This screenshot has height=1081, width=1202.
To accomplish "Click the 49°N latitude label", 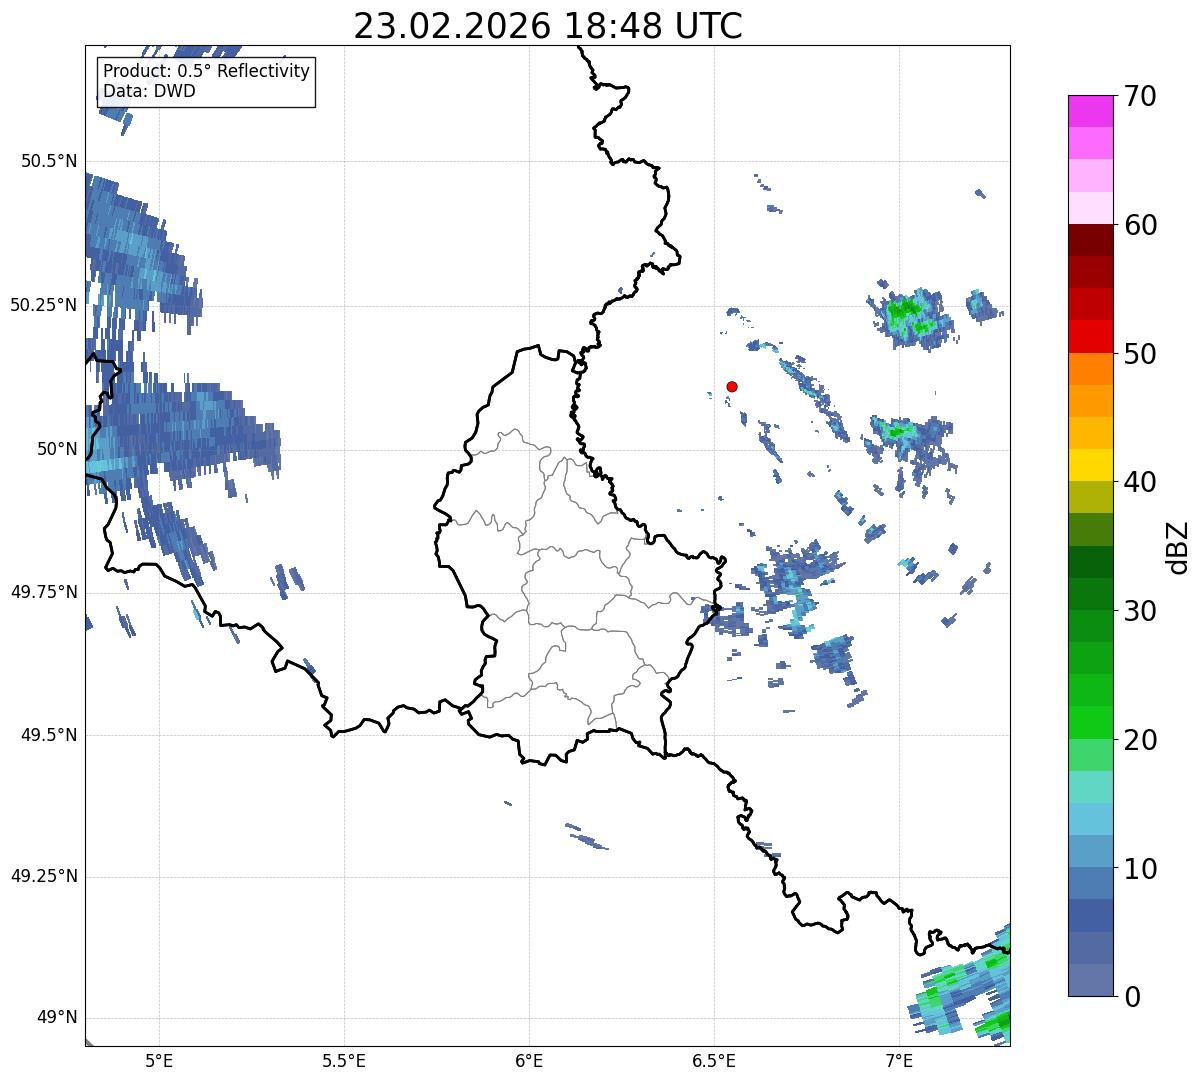I will (57, 1018).
